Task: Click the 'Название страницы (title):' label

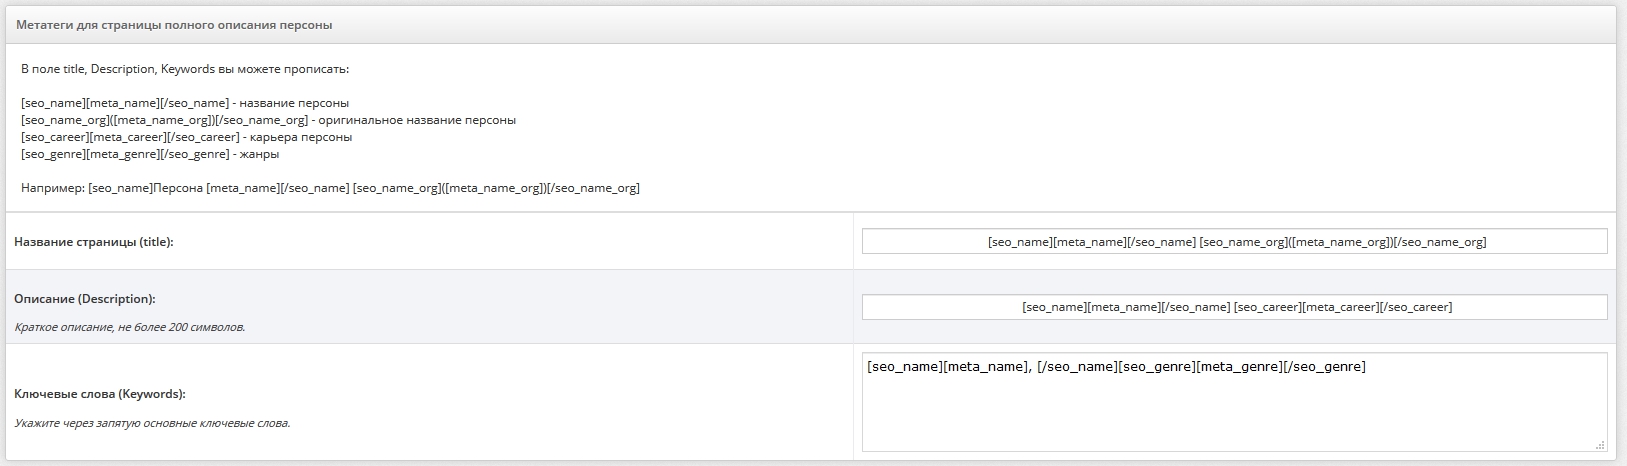Action: 94,242
